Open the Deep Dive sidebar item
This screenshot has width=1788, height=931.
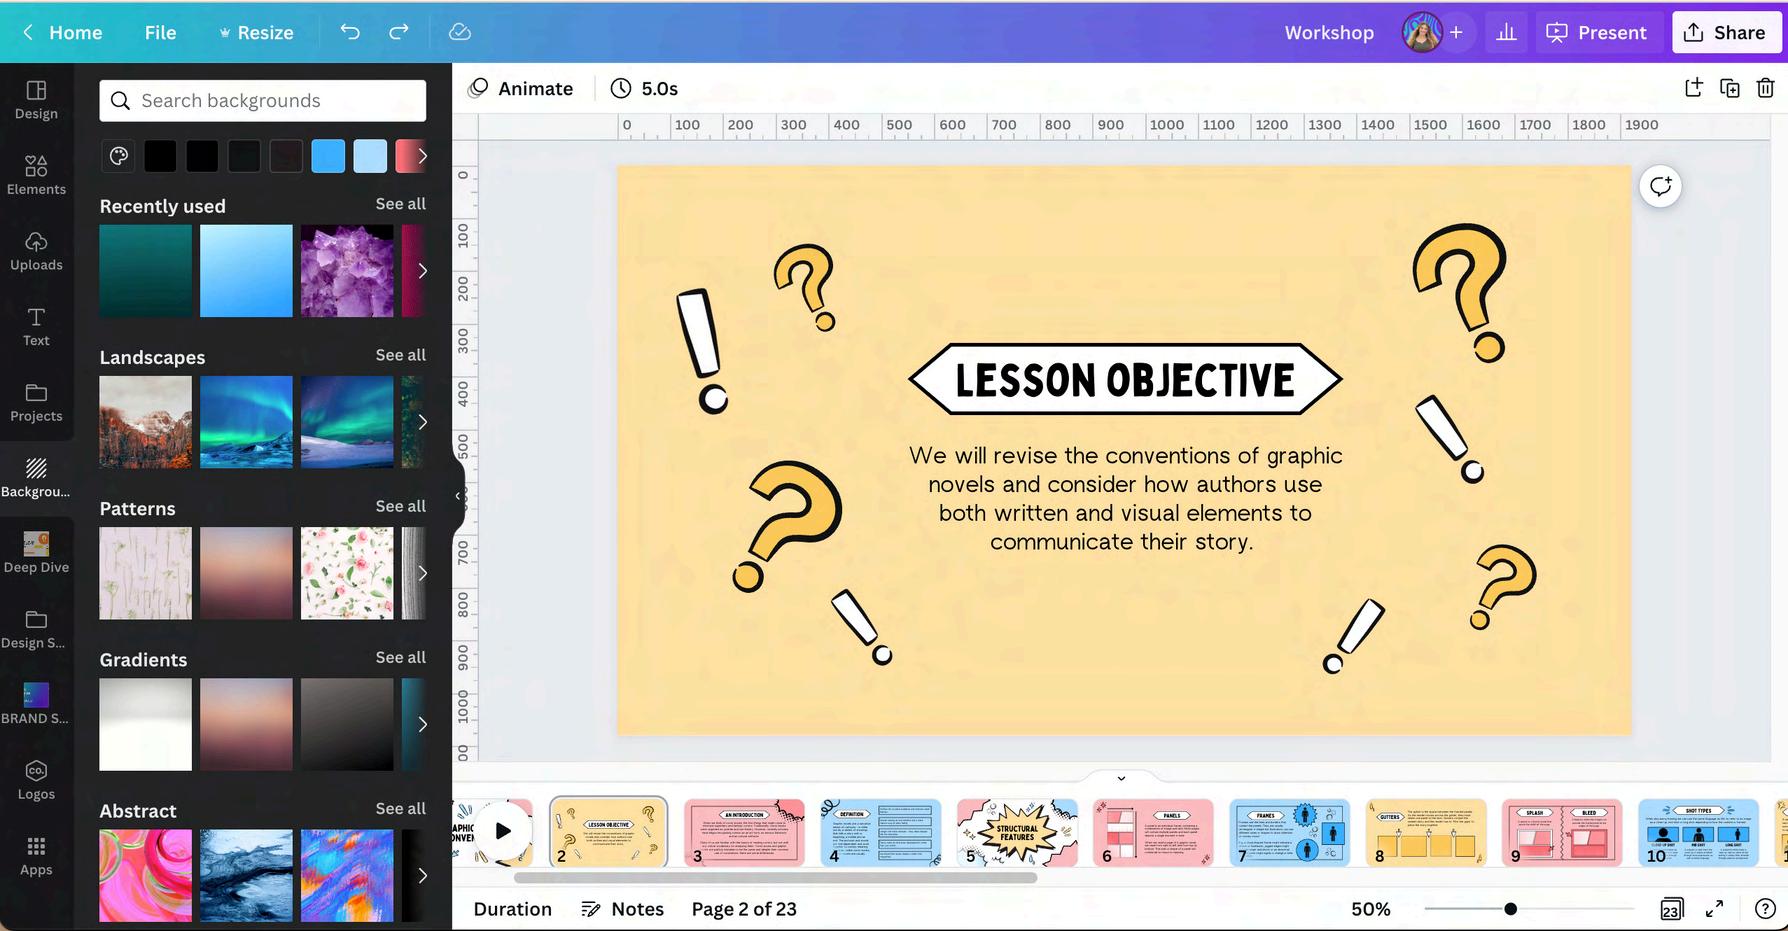pos(36,553)
